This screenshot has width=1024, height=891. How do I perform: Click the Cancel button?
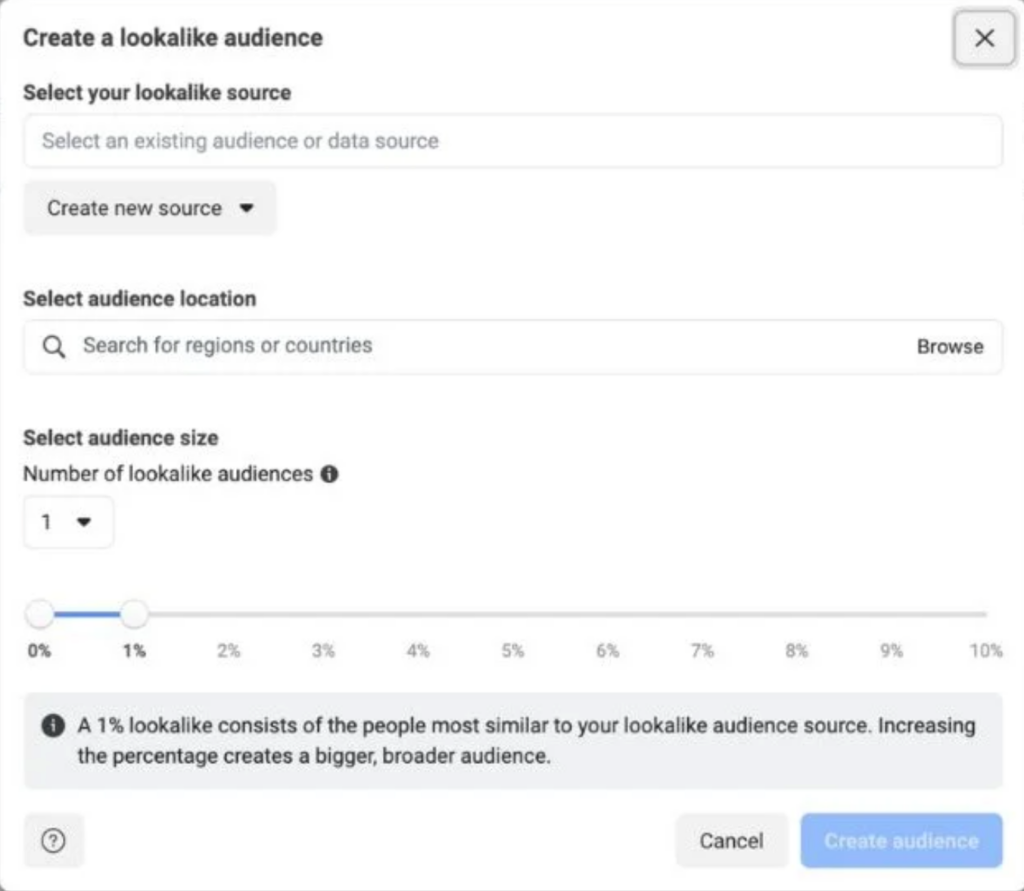(x=731, y=840)
